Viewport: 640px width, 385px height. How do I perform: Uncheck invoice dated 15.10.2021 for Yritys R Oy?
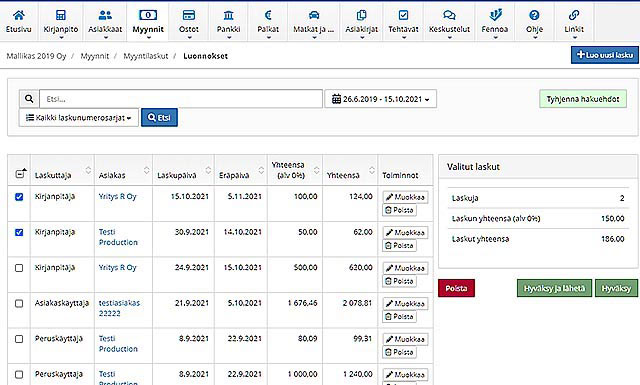coord(19,197)
